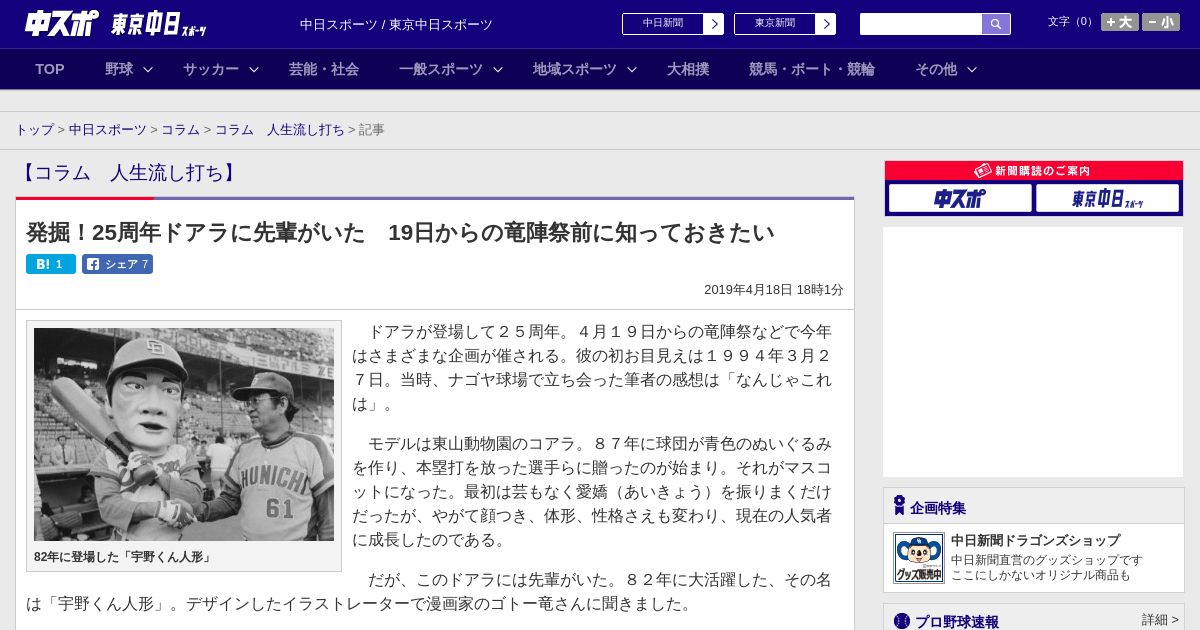Open 一般スポーツ navigation menu
The width and height of the screenshot is (1200, 630).
click(x=441, y=69)
